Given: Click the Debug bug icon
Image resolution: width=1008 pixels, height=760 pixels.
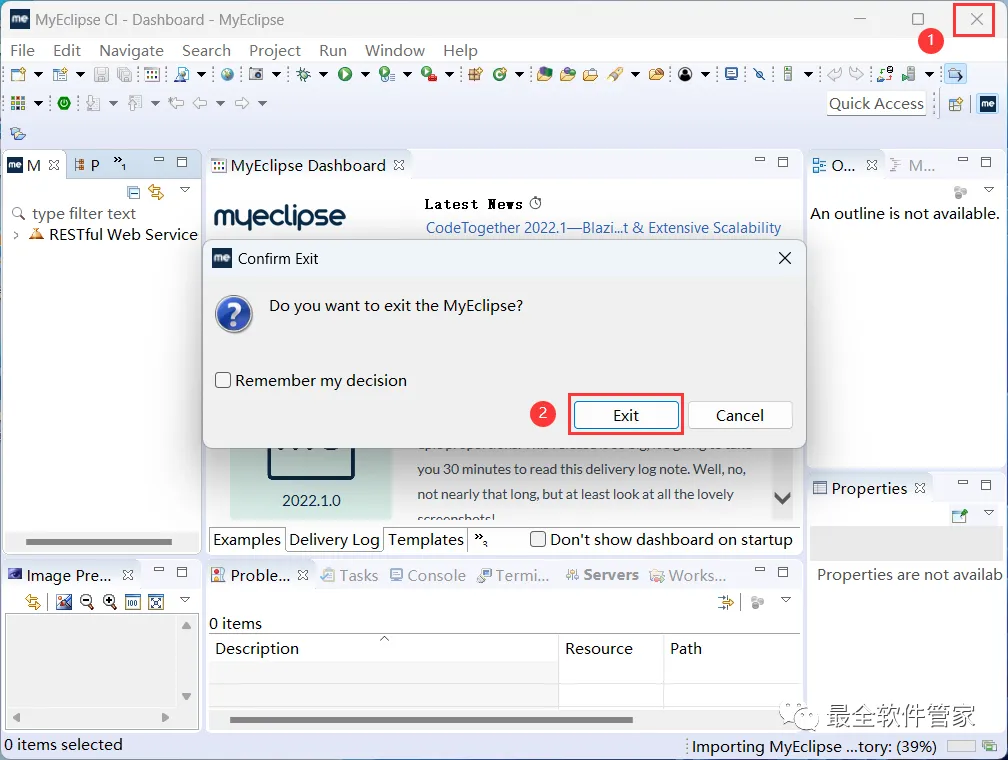Looking at the screenshot, I should [x=303, y=74].
